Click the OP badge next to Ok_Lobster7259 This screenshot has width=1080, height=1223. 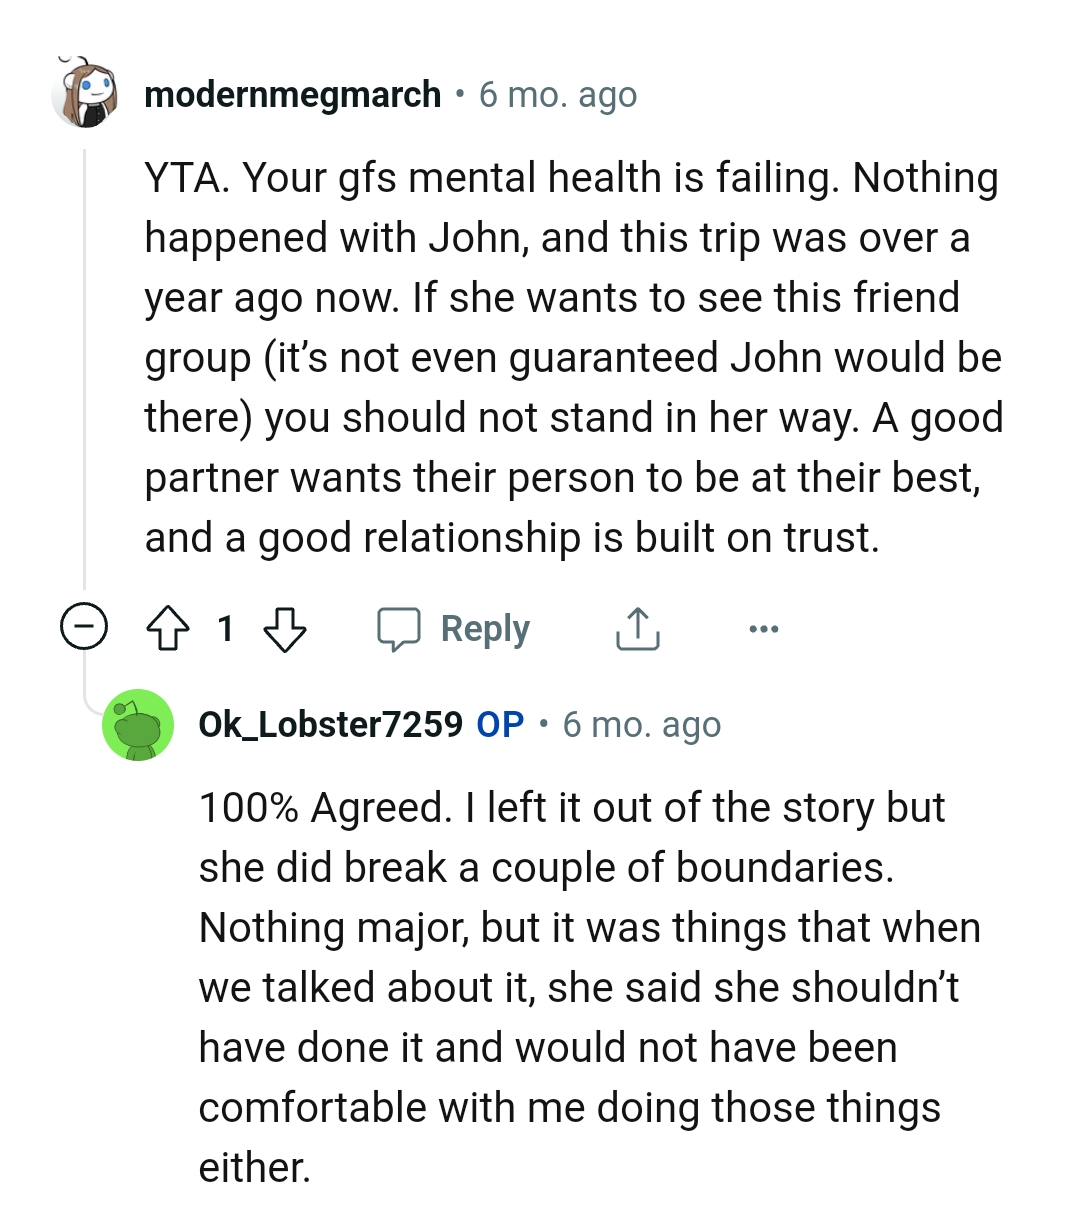500,725
